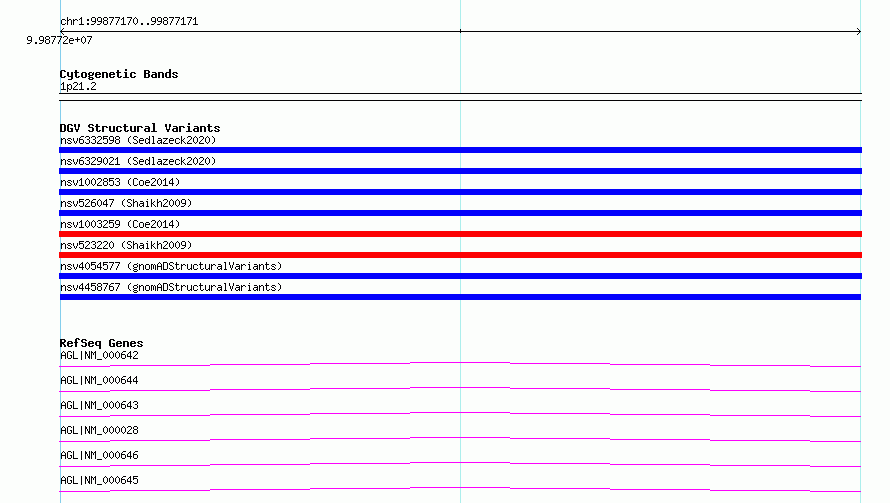Open the nsv526047 (Shaikh2009) variant label
The height and width of the screenshot is (503, 890).
pos(126,203)
